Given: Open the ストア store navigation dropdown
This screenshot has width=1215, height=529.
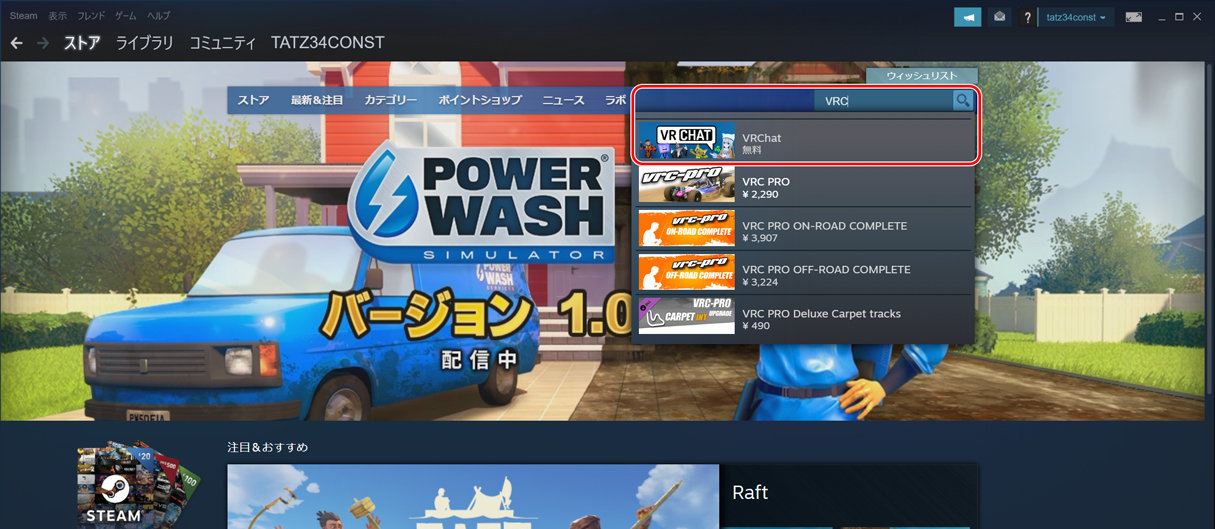Looking at the screenshot, I should point(253,100).
